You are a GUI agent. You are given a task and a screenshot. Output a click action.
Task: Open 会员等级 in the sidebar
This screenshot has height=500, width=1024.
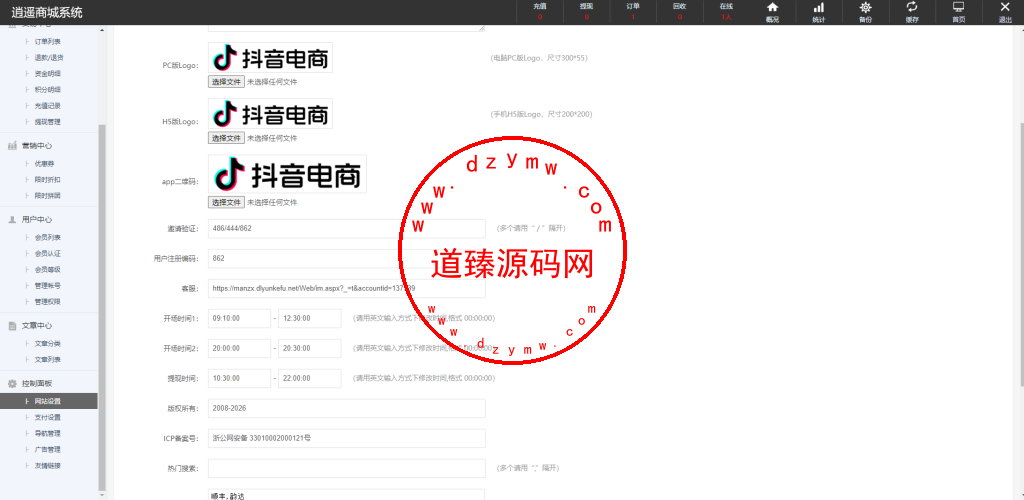point(48,270)
